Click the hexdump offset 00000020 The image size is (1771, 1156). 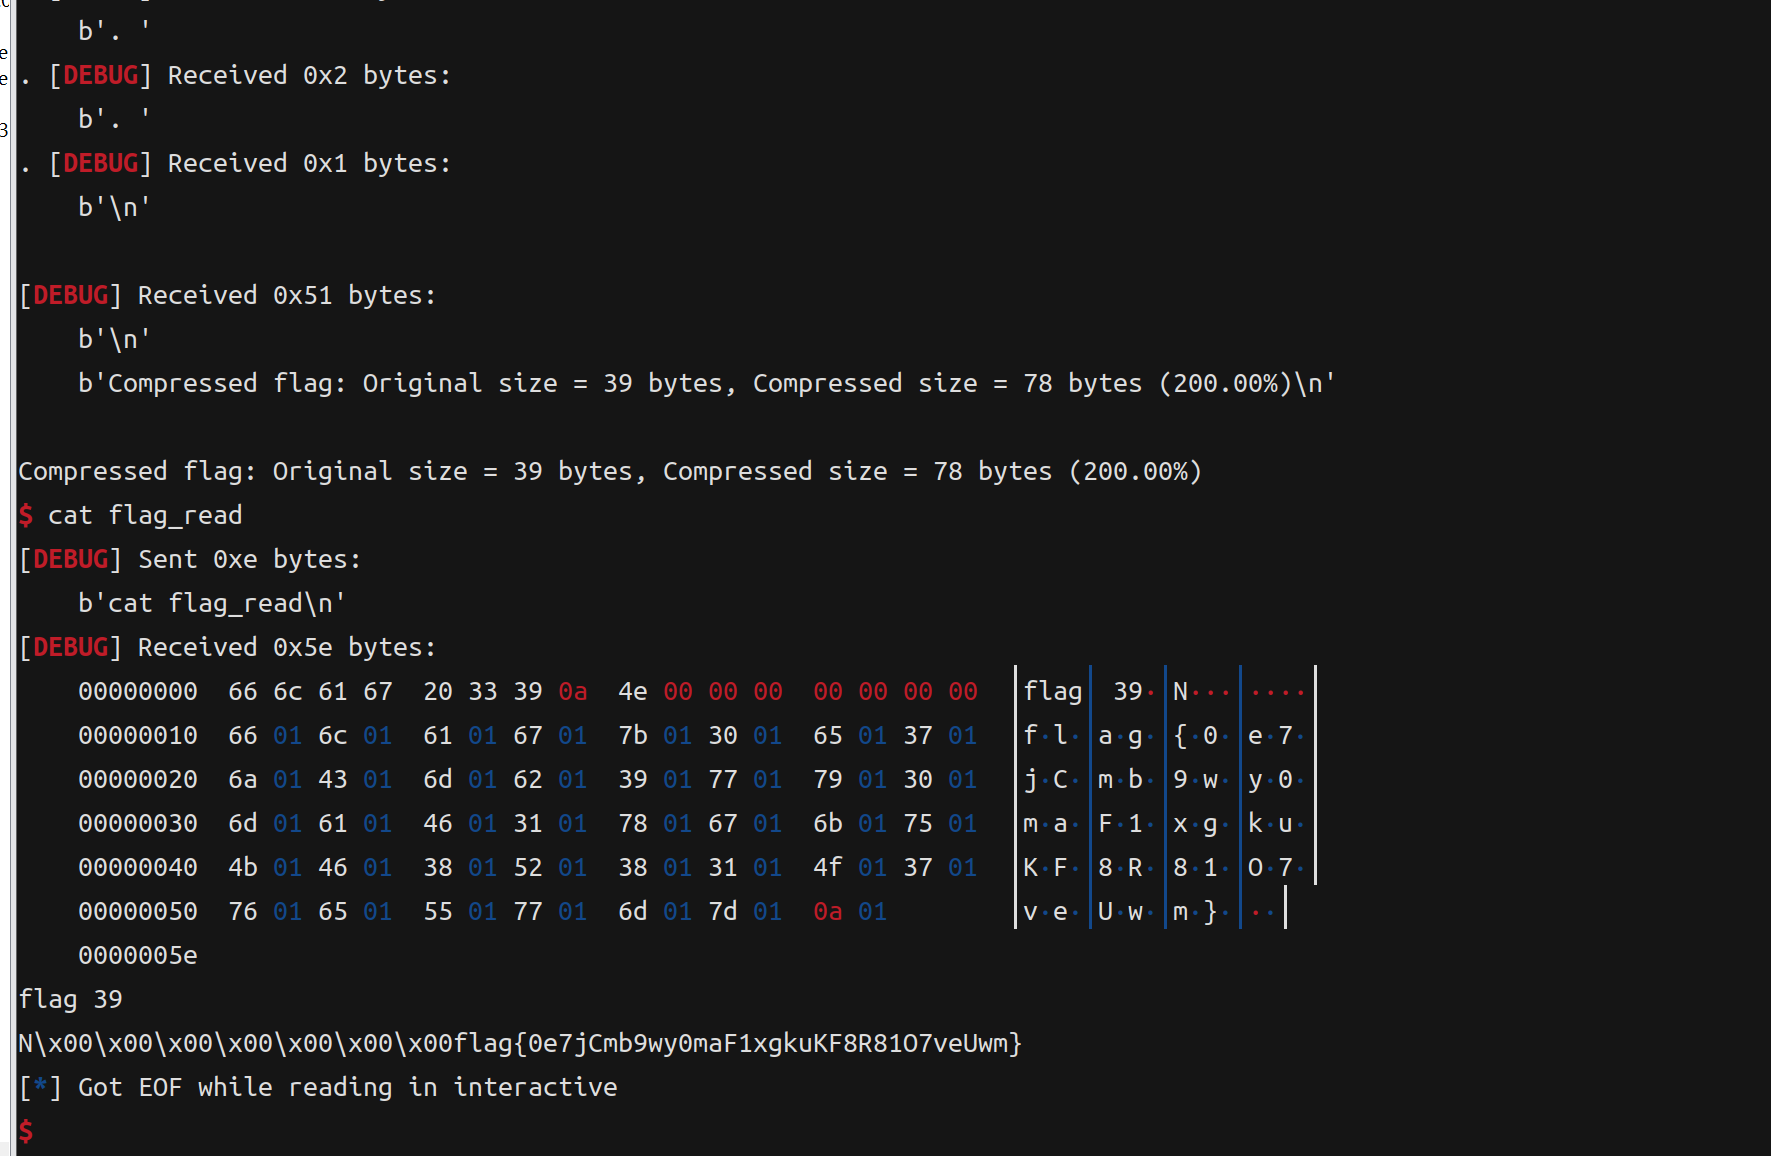(138, 779)
